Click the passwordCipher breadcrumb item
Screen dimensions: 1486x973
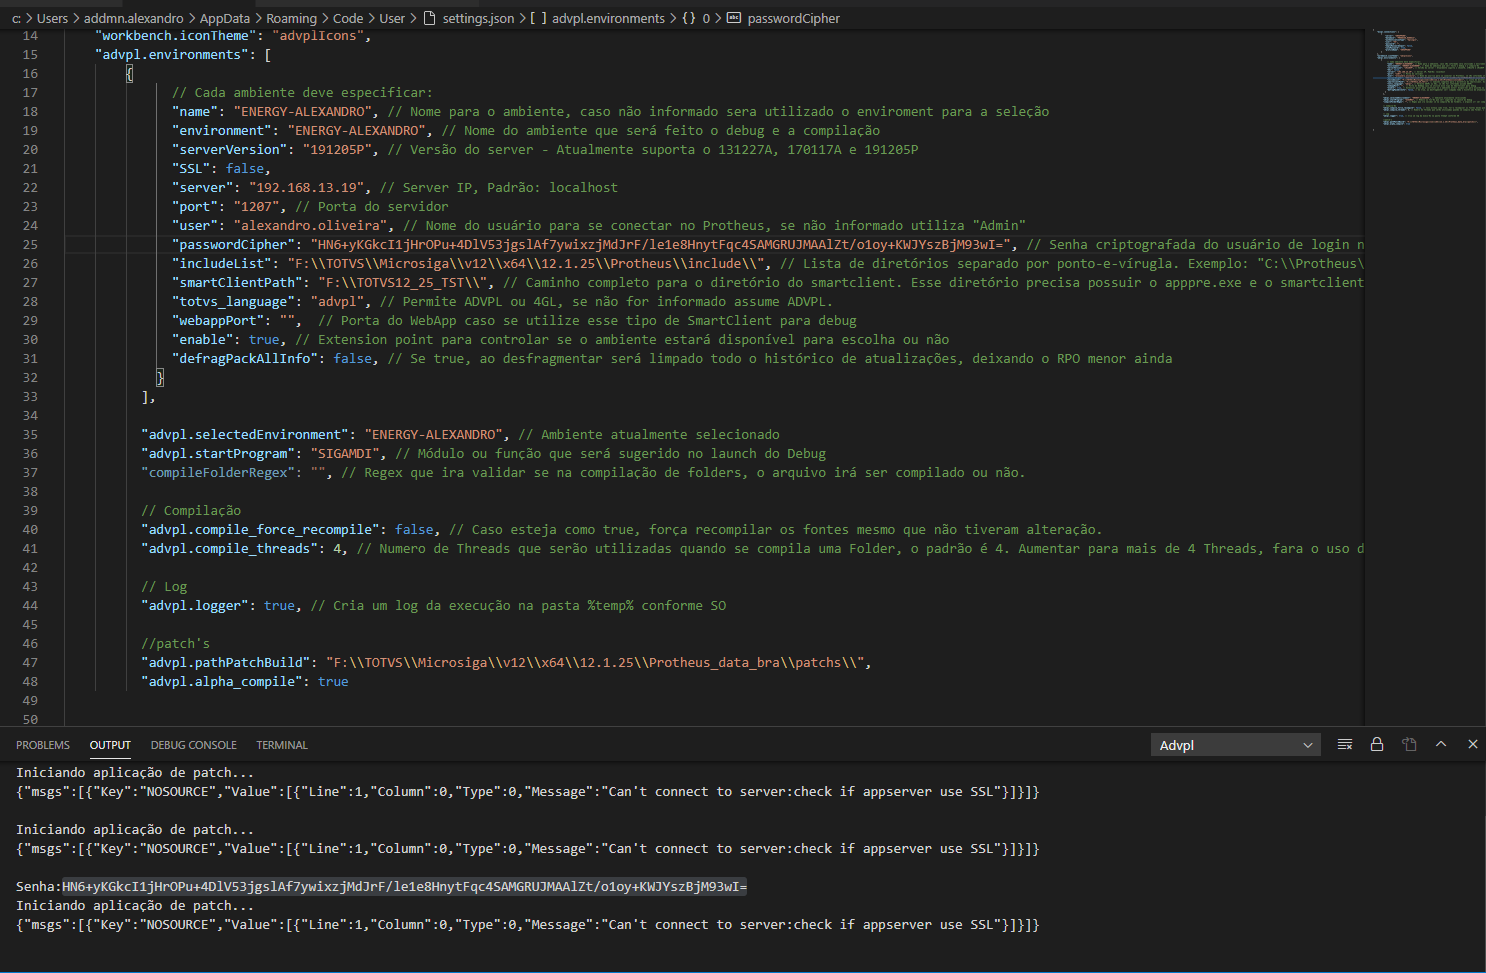[x=795, y=17]
